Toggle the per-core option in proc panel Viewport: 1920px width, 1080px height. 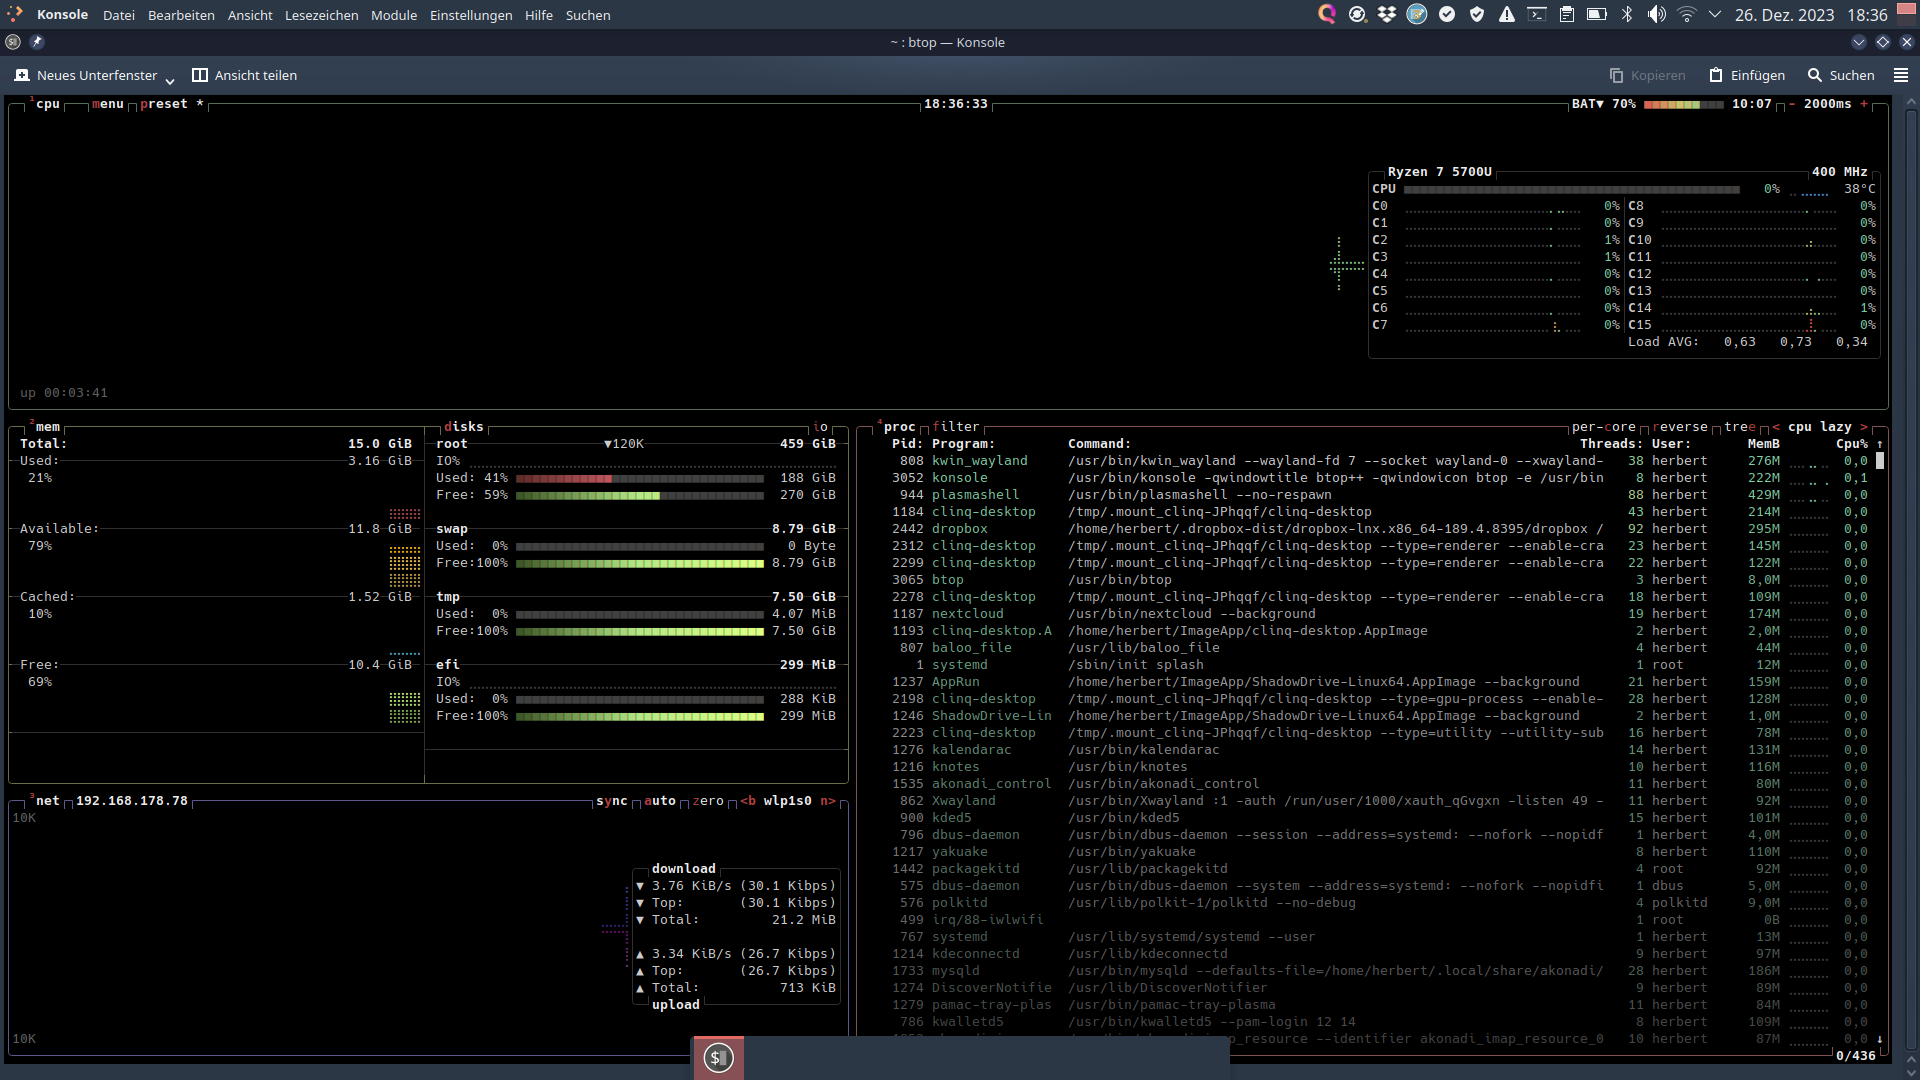[1603, 427]
